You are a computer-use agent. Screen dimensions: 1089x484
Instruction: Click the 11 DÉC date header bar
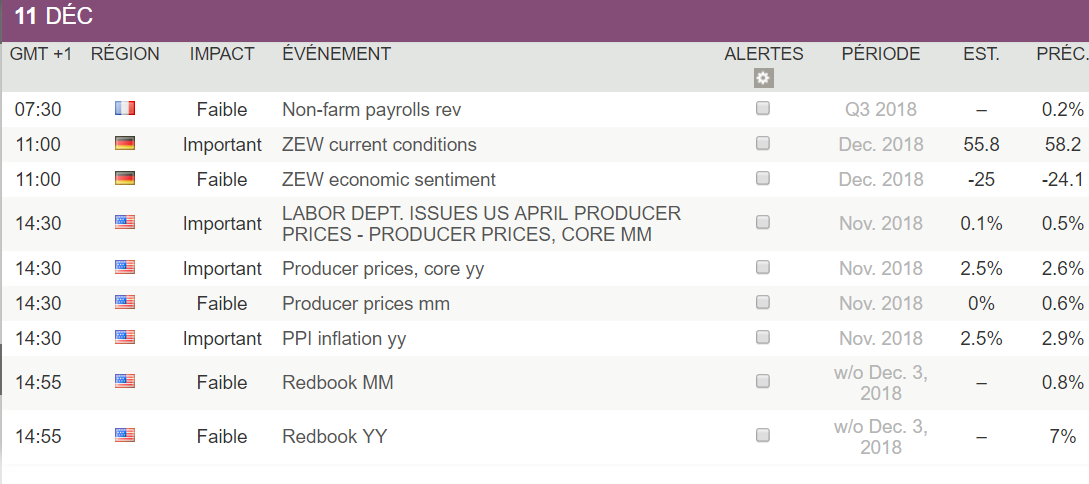(544, 18)
